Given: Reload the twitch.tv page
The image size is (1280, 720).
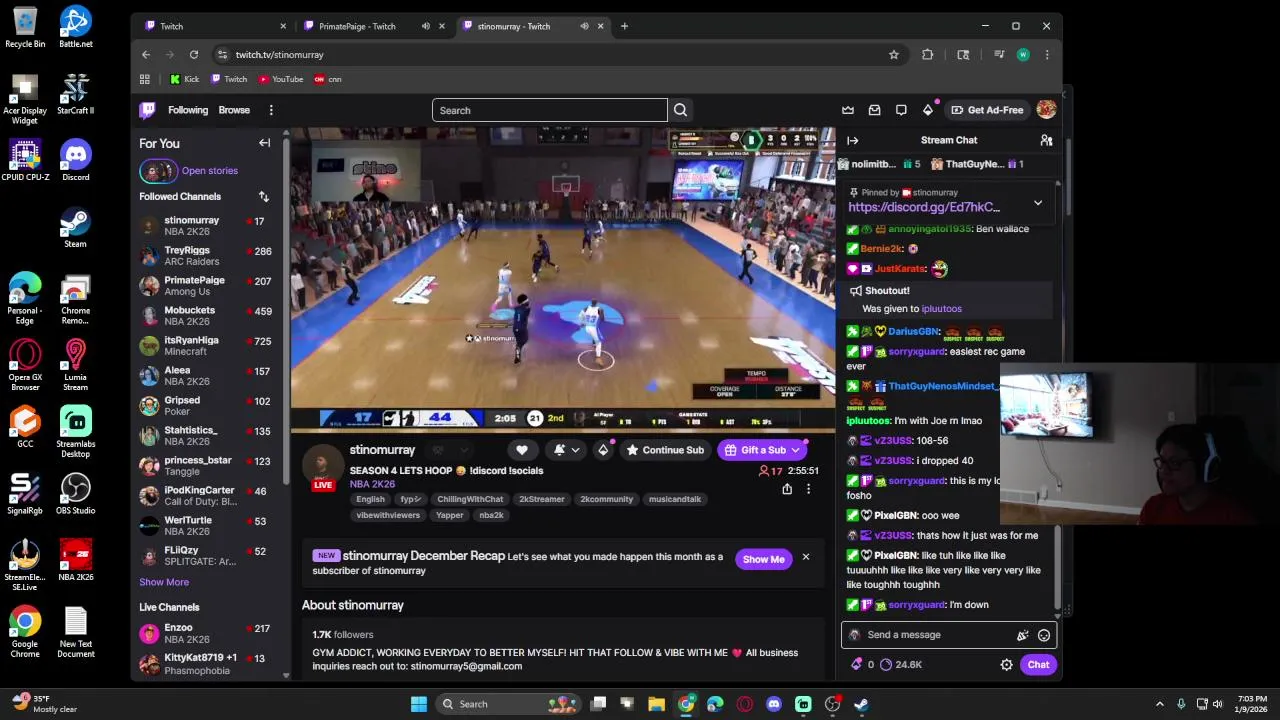Looking at the screenshot, I should coord(194,55).
